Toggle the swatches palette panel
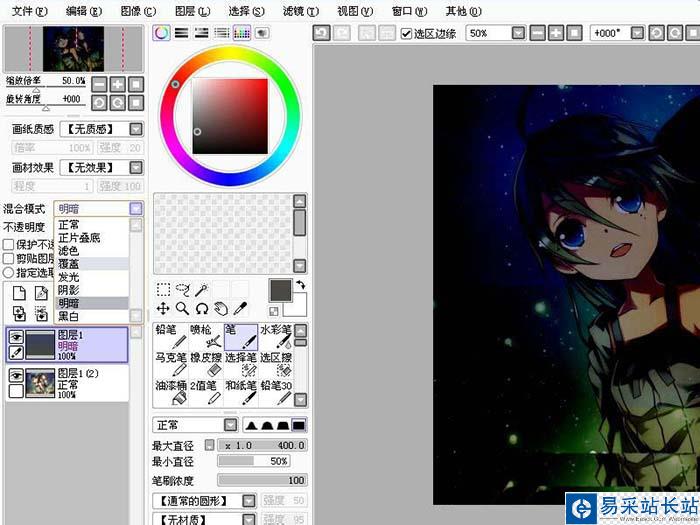Screen dimensions: 700x525 [242, 33]
